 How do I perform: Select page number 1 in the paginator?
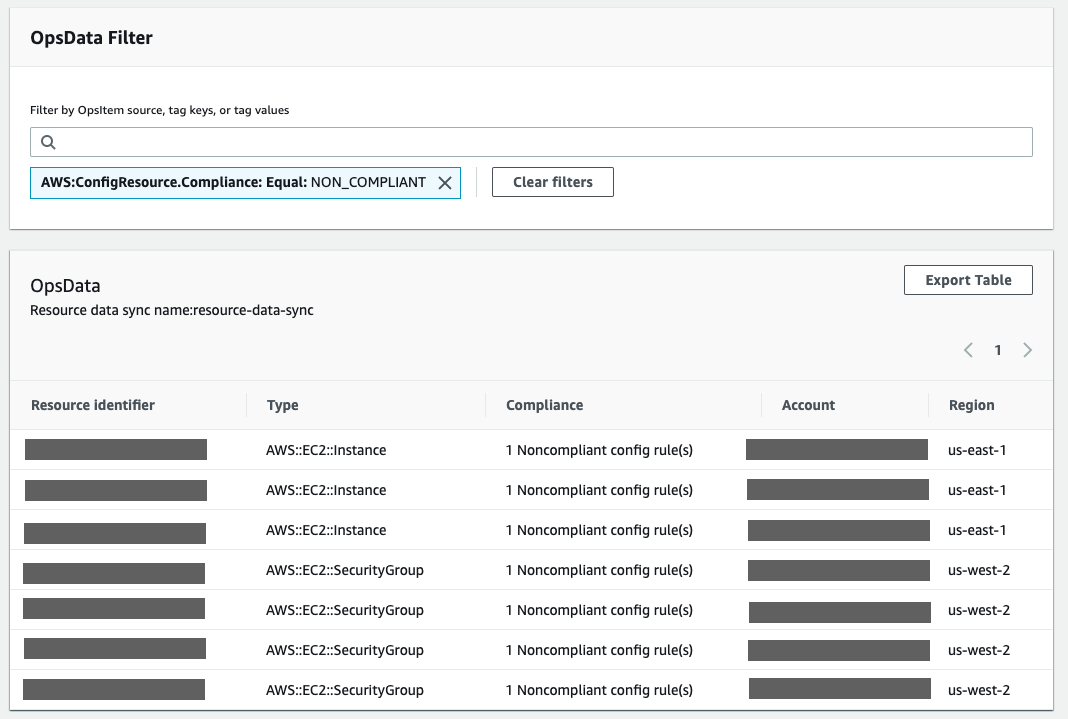pyautogui.click(x=997, y=350)
